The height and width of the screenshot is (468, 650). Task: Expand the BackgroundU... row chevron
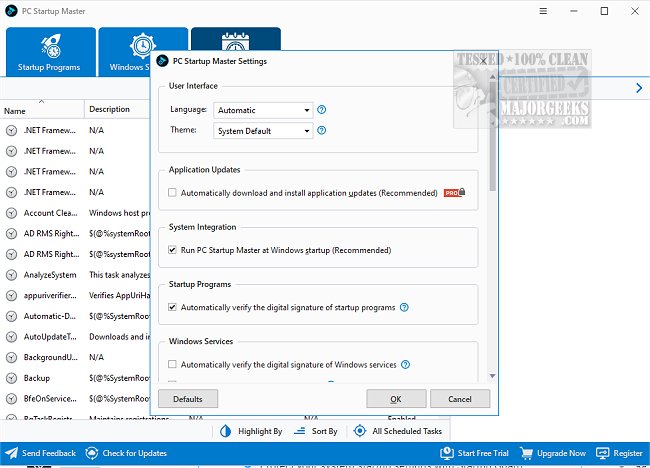pos(12,357)
